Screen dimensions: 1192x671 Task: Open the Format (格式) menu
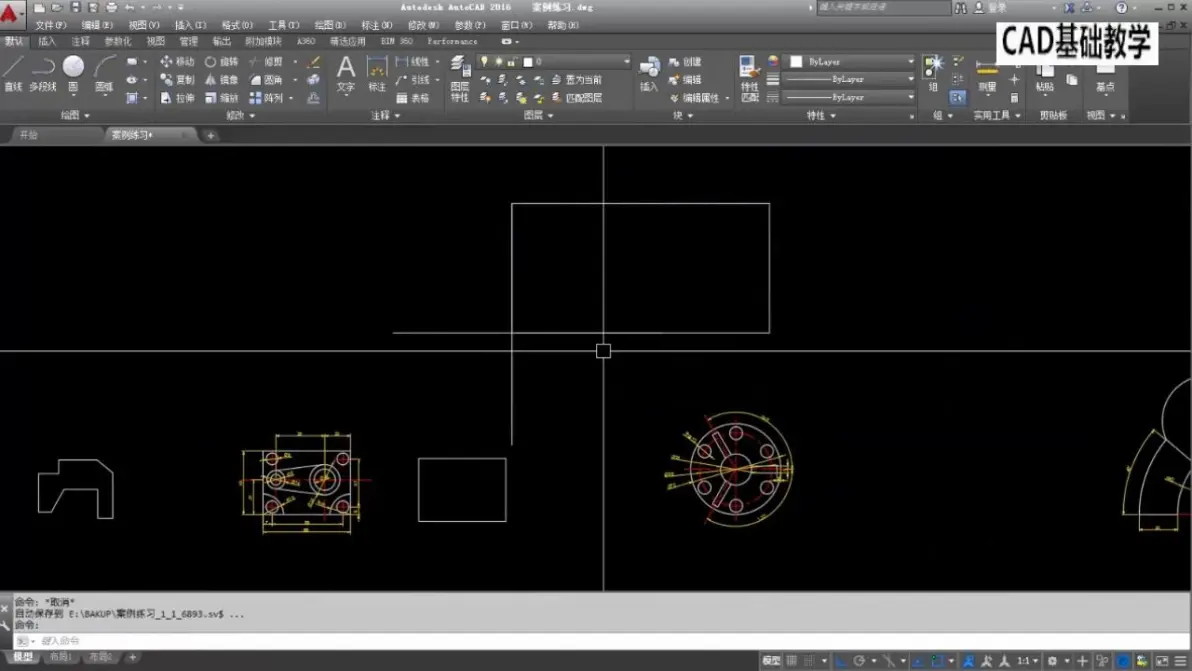(x=236, y=25)
